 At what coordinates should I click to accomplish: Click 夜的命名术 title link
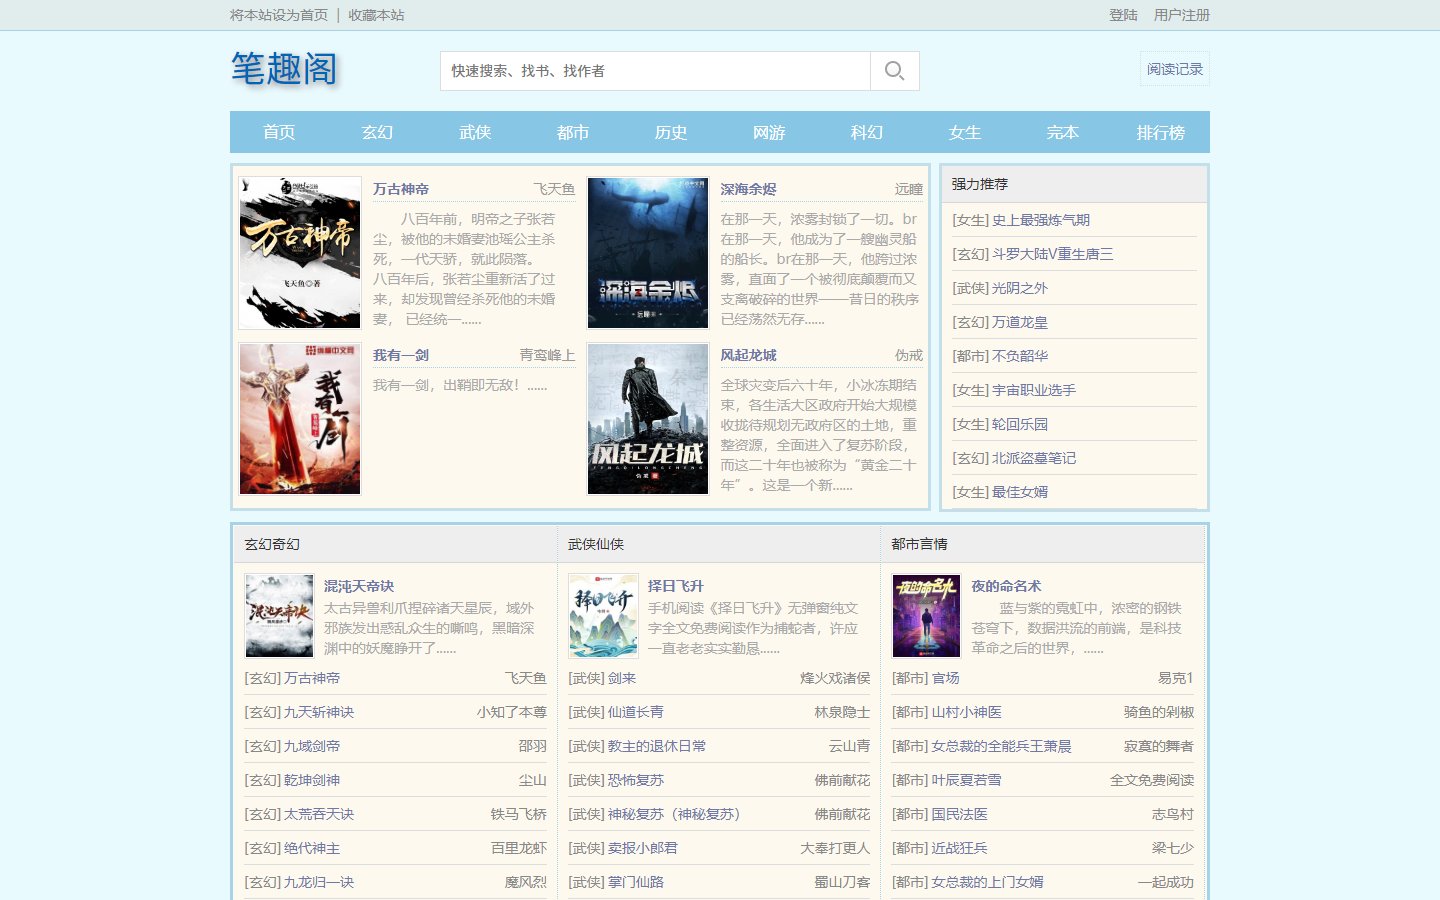tap(1006, 586)
